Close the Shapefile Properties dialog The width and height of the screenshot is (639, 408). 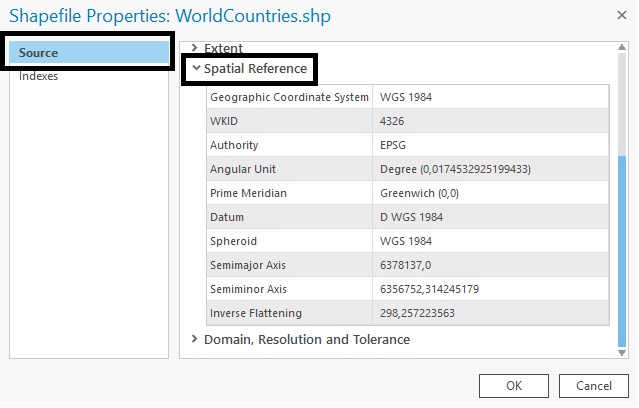(x=611, y=17)
